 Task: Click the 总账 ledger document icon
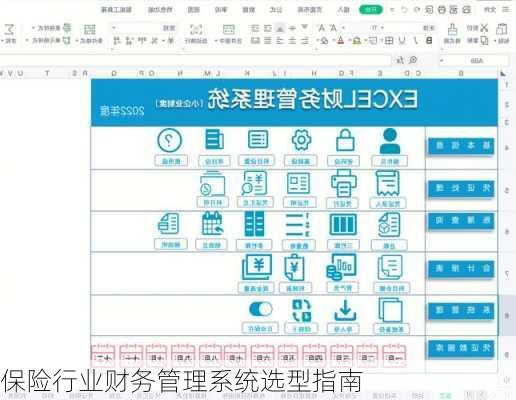[x=389, y=225]
